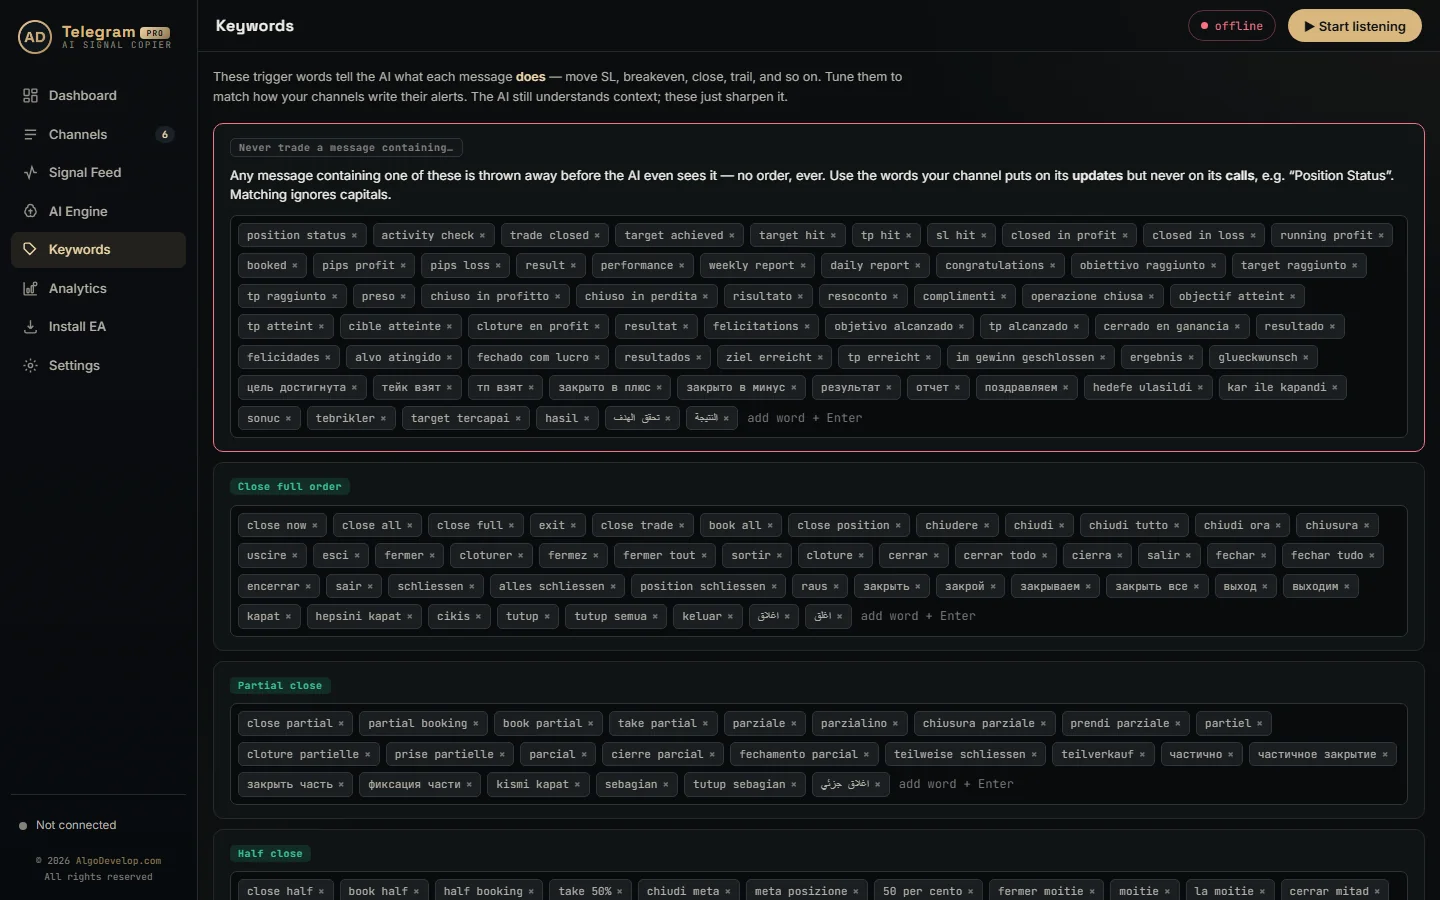This screenshot has width=1440, height=900.
Task: Remove the 'position status' keyword
Action: 354,236
